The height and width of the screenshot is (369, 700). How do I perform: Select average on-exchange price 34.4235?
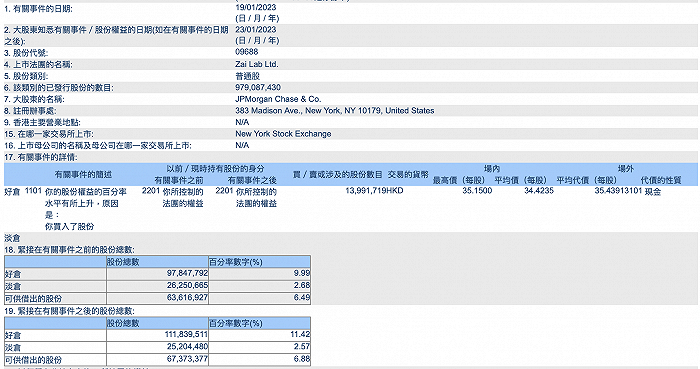pyautogui.click(x=539, y=191)
